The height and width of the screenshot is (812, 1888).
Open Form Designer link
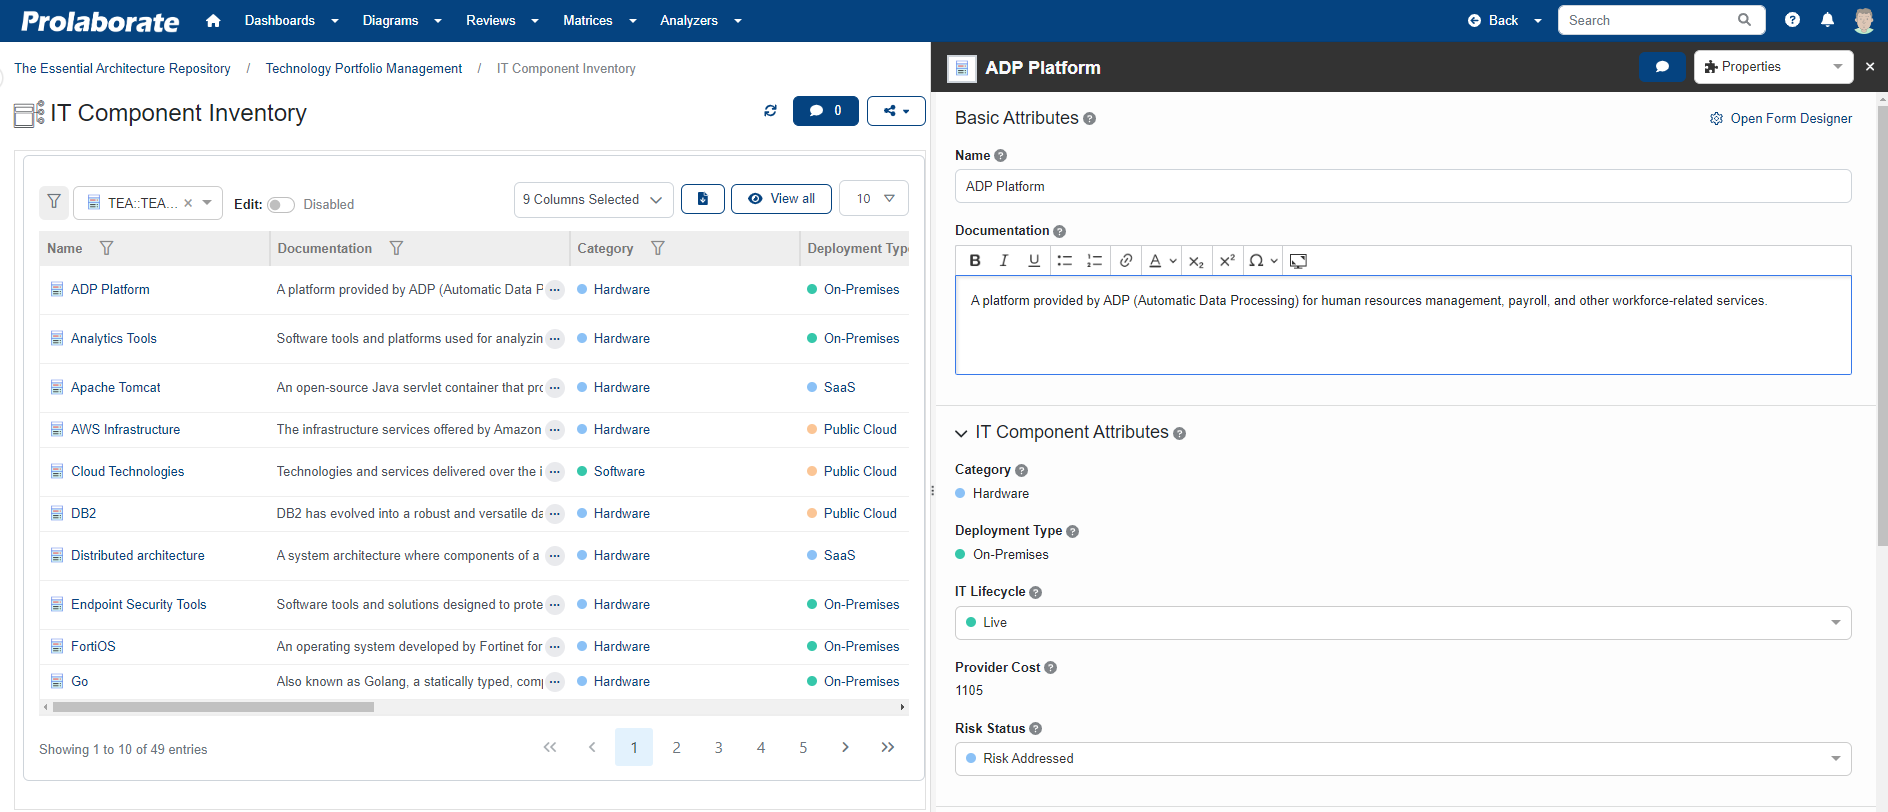(1781, 119)
